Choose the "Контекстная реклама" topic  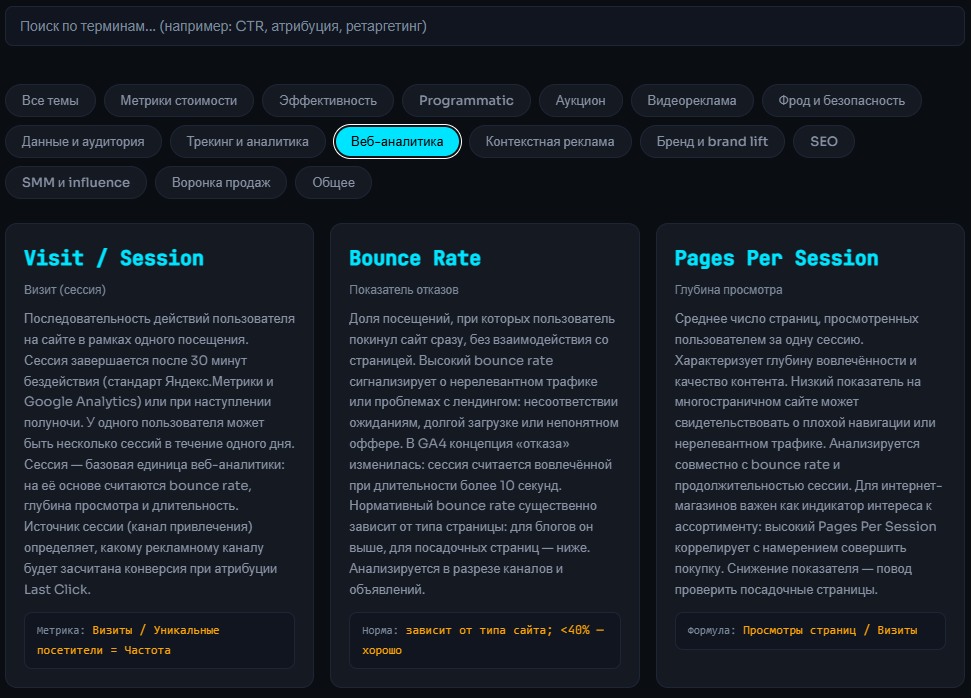tap(550, 142)
